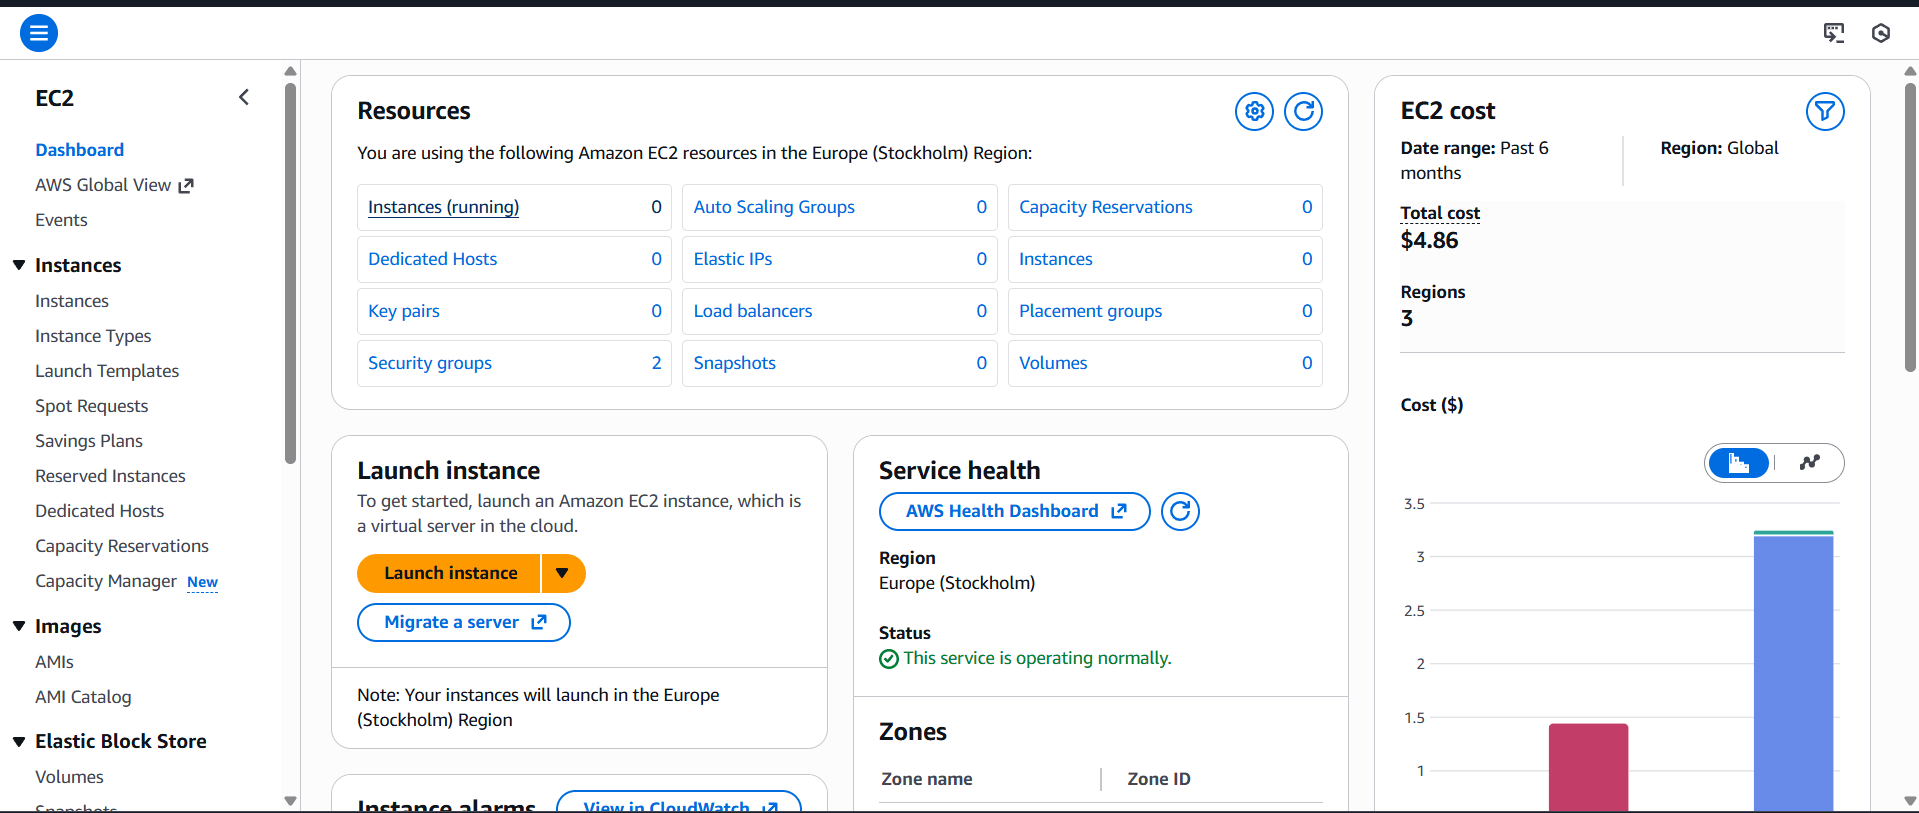This screenshot has width=1919, height=813.
Task: Open Launch Templates in sidebar
Action: [x=107, y=371]
